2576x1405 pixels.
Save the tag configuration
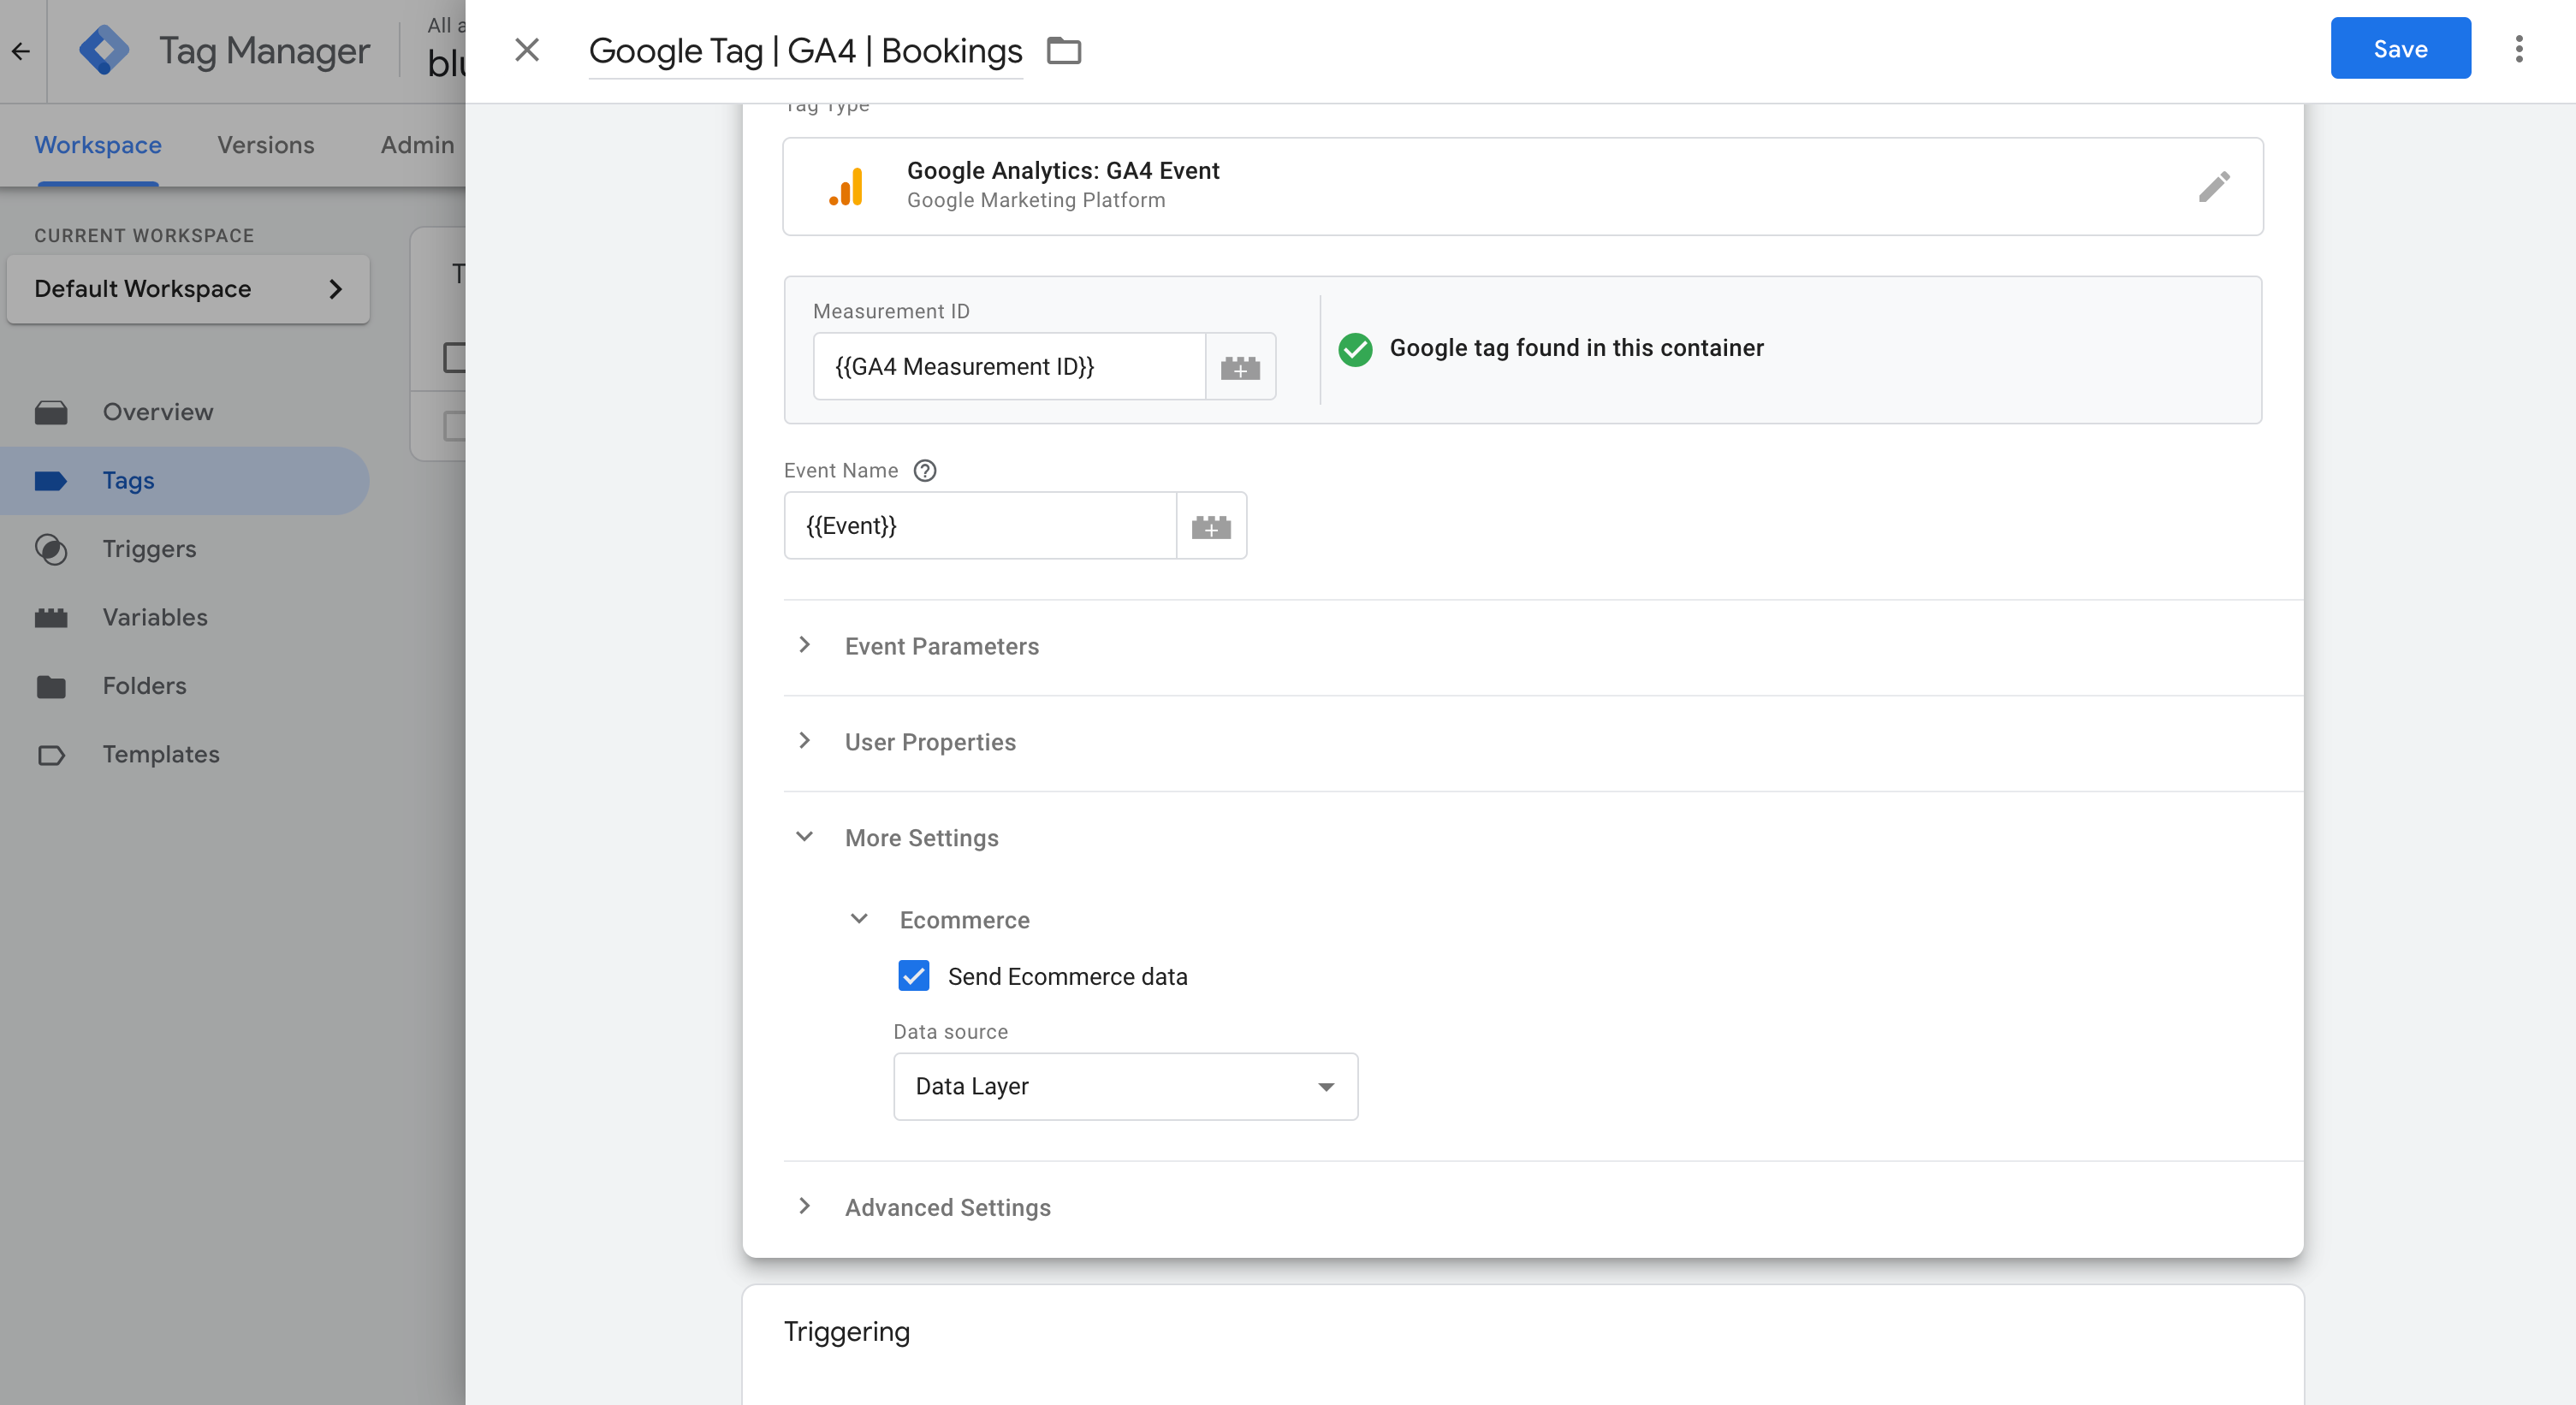tap(2400, 49)
